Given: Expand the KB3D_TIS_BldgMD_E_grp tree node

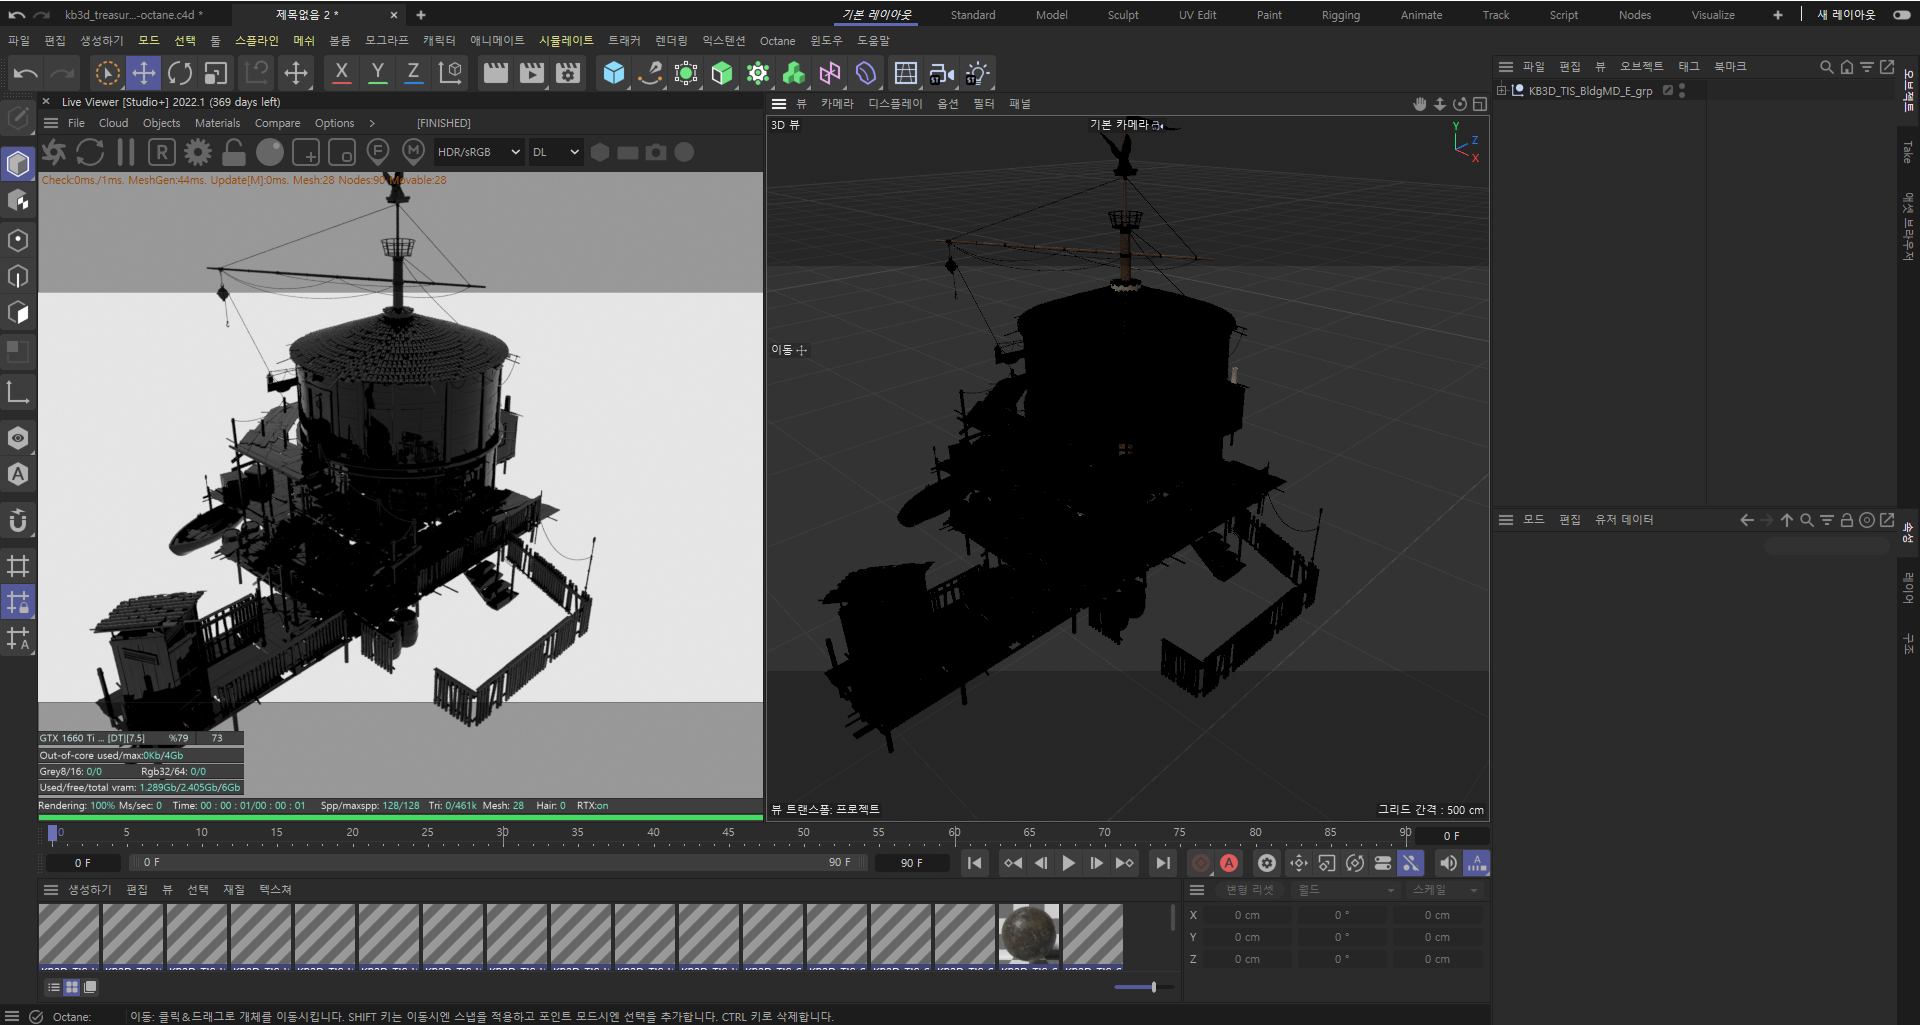Looking at the screenshot, I should click(x=1501, y=91).
